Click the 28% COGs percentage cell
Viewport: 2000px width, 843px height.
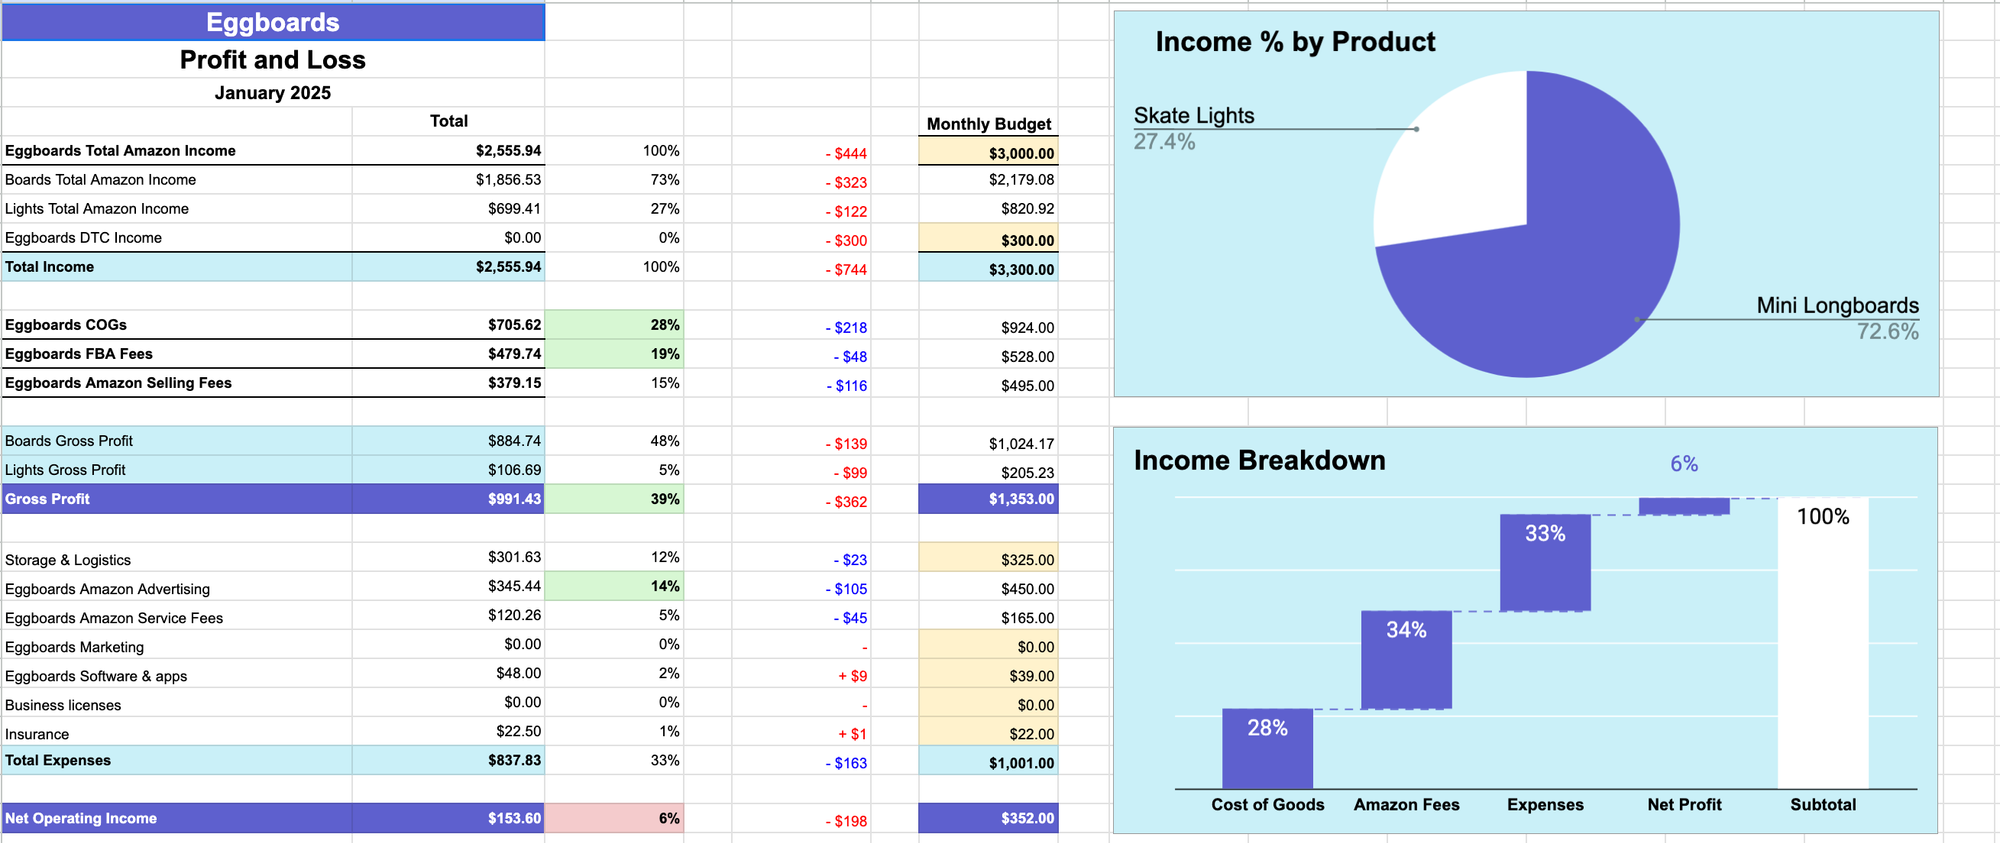click(614, 325)
